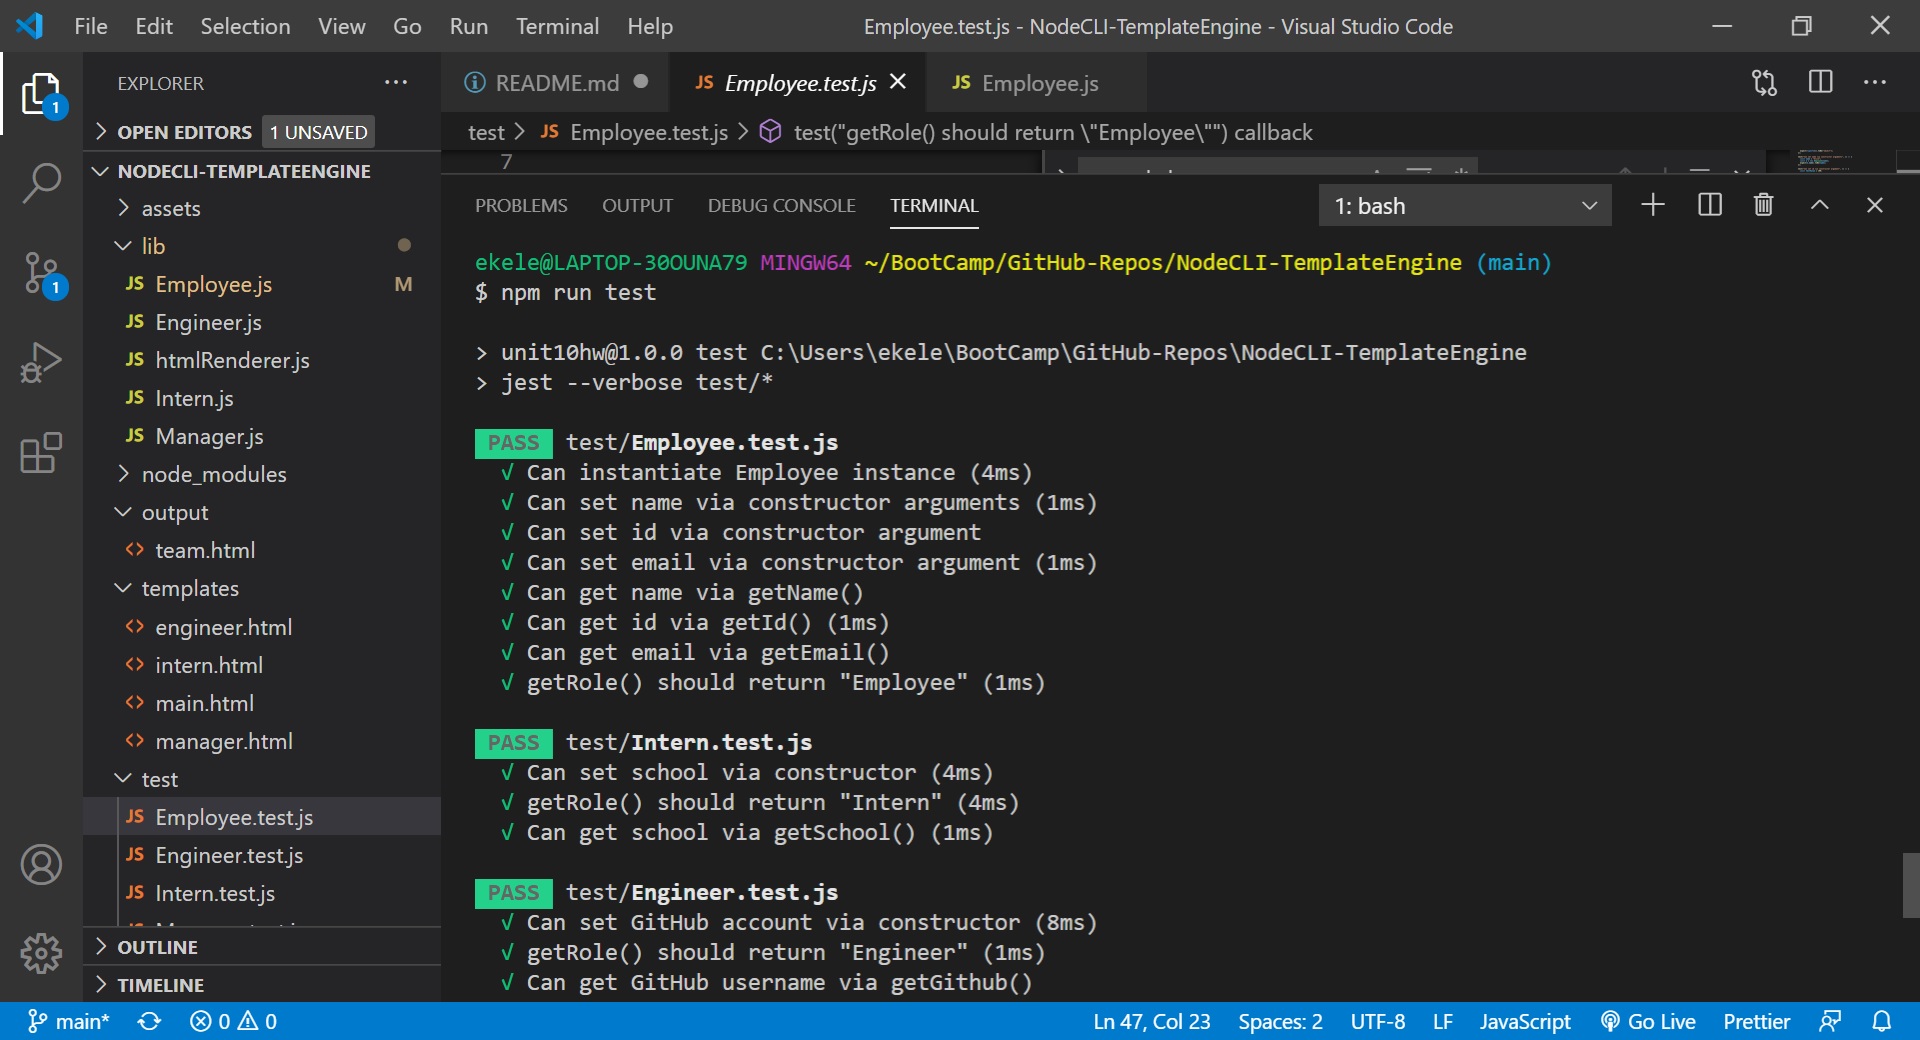Create a new terminal with plus icon
Image resolution: width=1920 pixels, height=1040 pixels.
pos(1653,205)
